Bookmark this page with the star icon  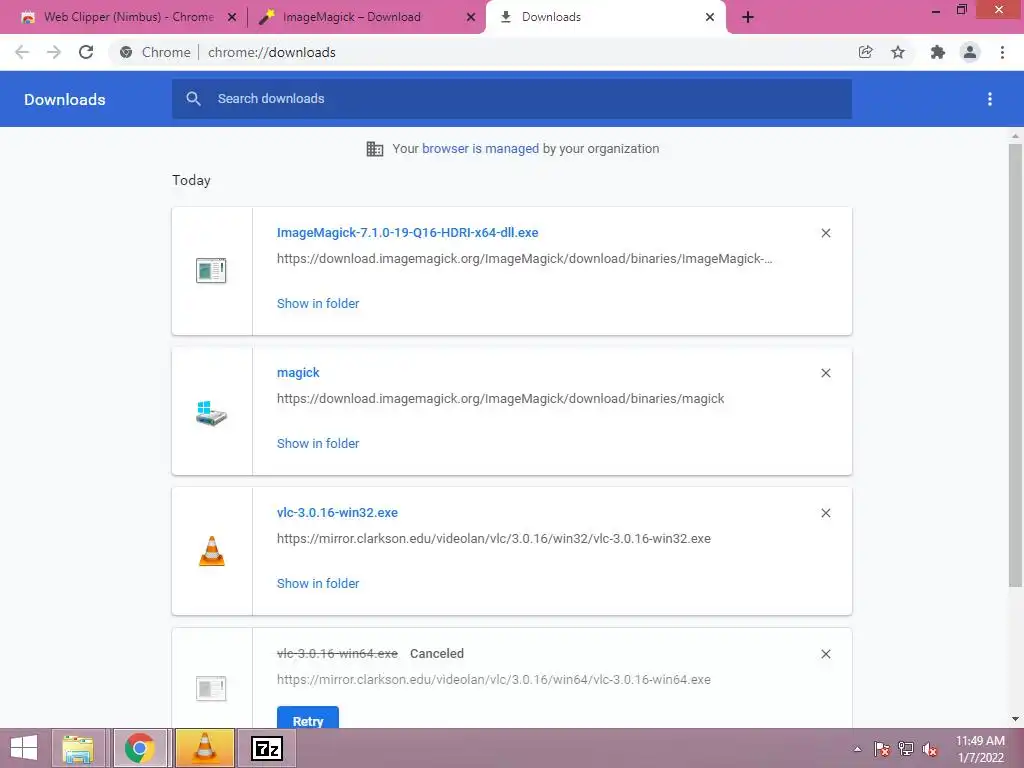point(898,52)
